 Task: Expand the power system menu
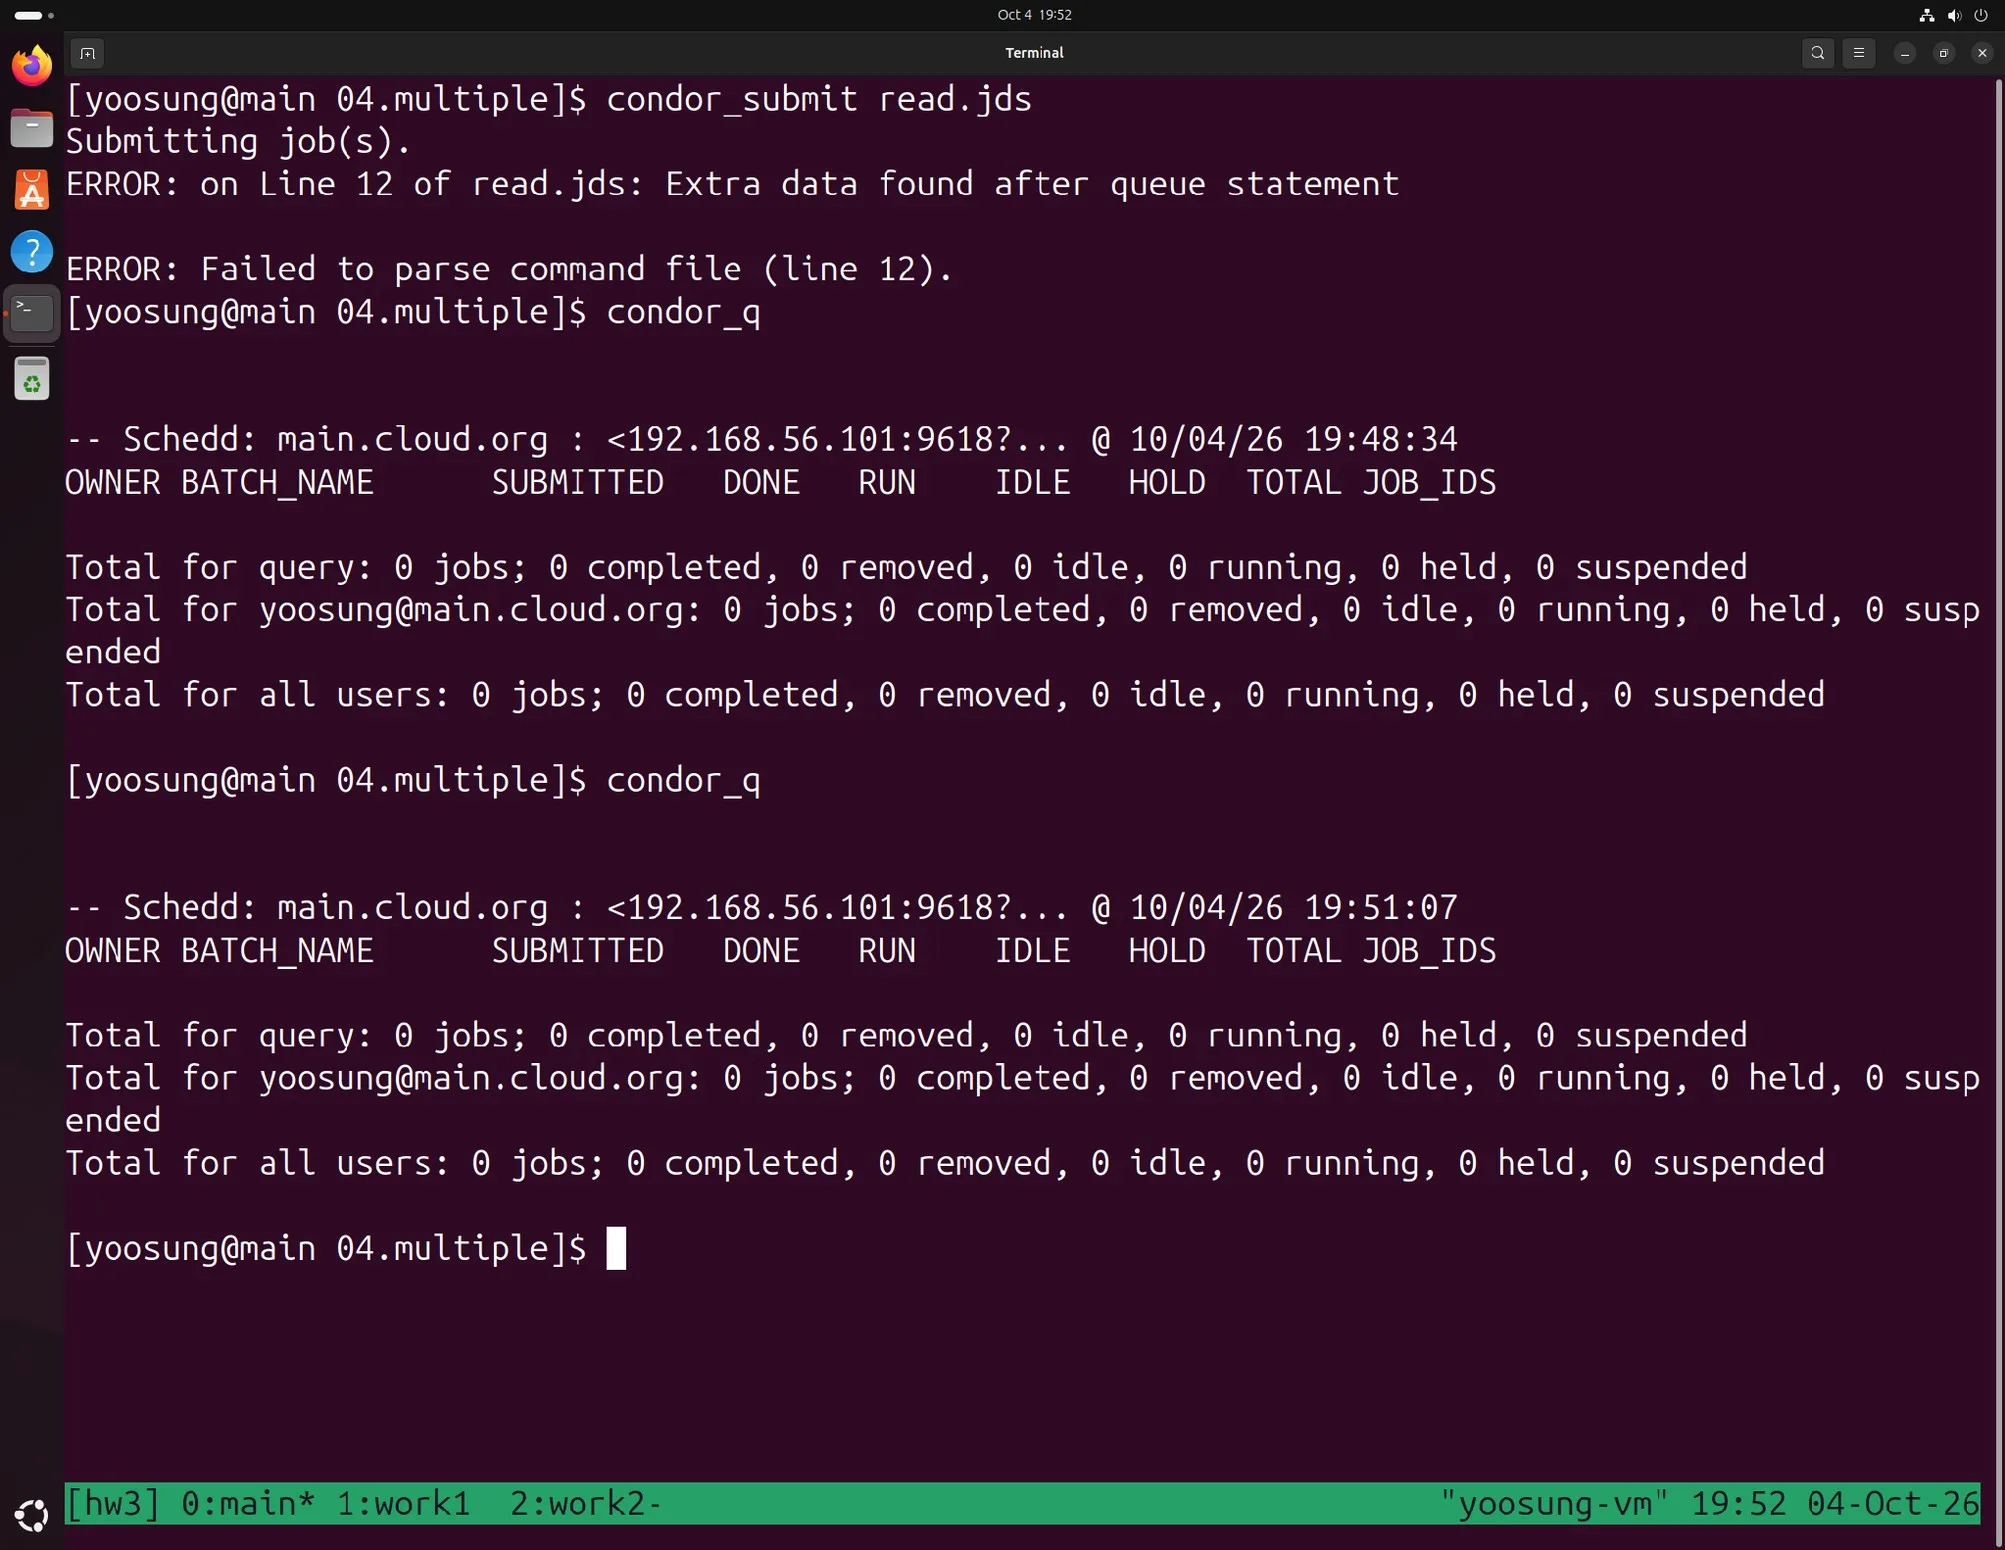1981,15
